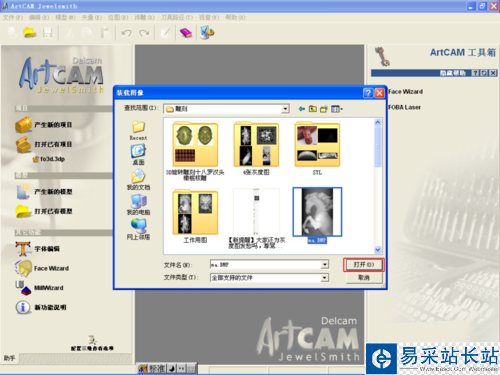Open the 文件 menu
The width and height of the screenshot is (500, 375).
13,17
